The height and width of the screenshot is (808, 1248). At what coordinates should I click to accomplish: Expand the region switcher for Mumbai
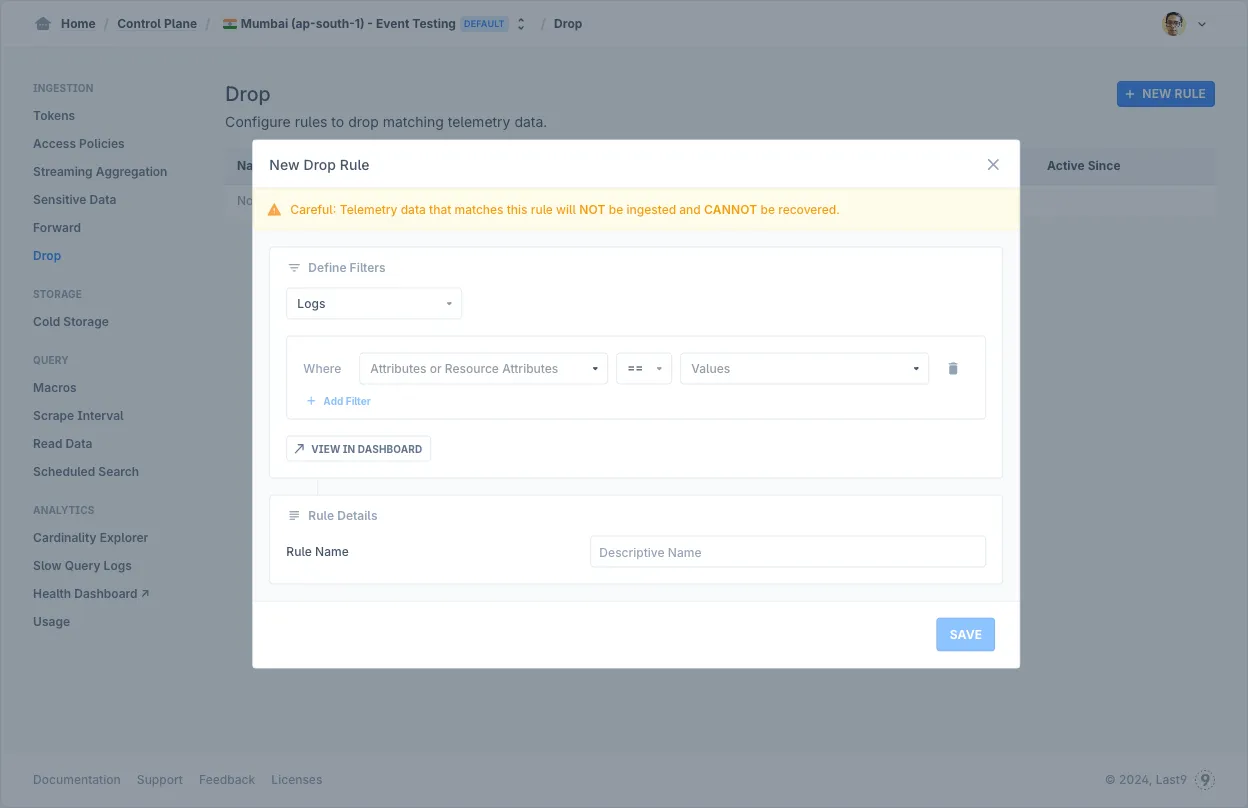pos(521,24)
